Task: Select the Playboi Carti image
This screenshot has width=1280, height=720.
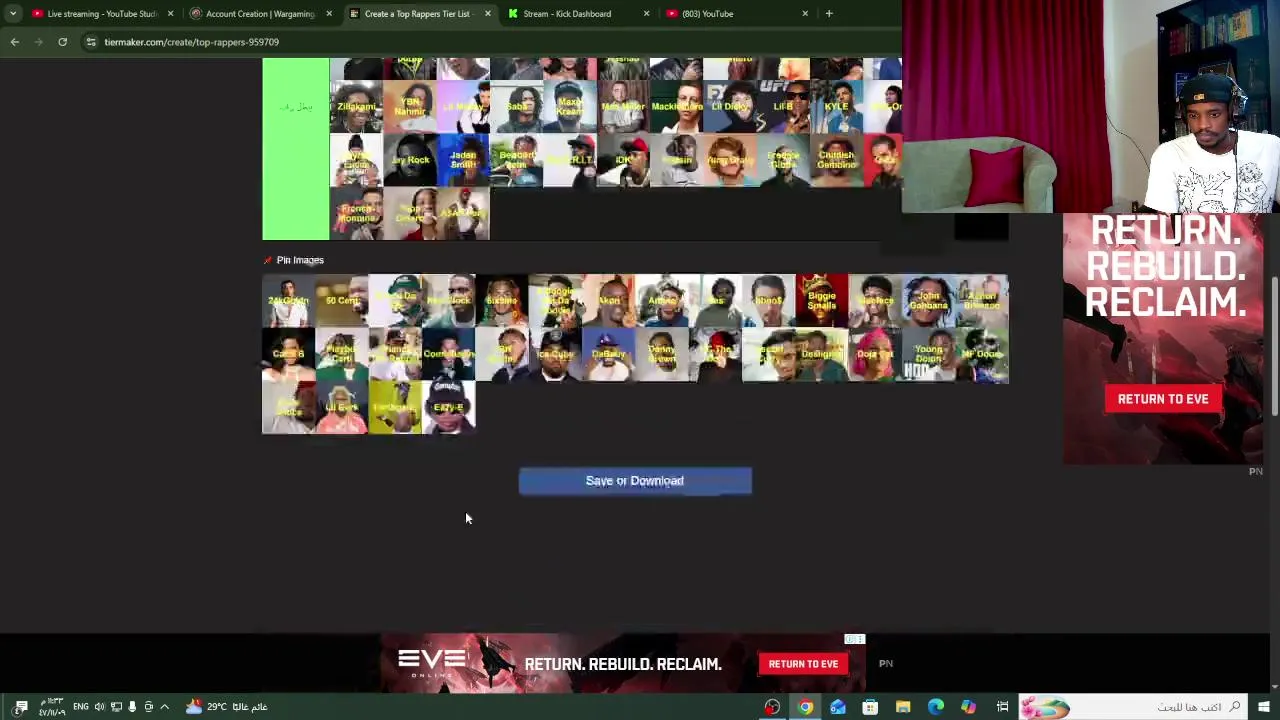Action: pos(342,355)
